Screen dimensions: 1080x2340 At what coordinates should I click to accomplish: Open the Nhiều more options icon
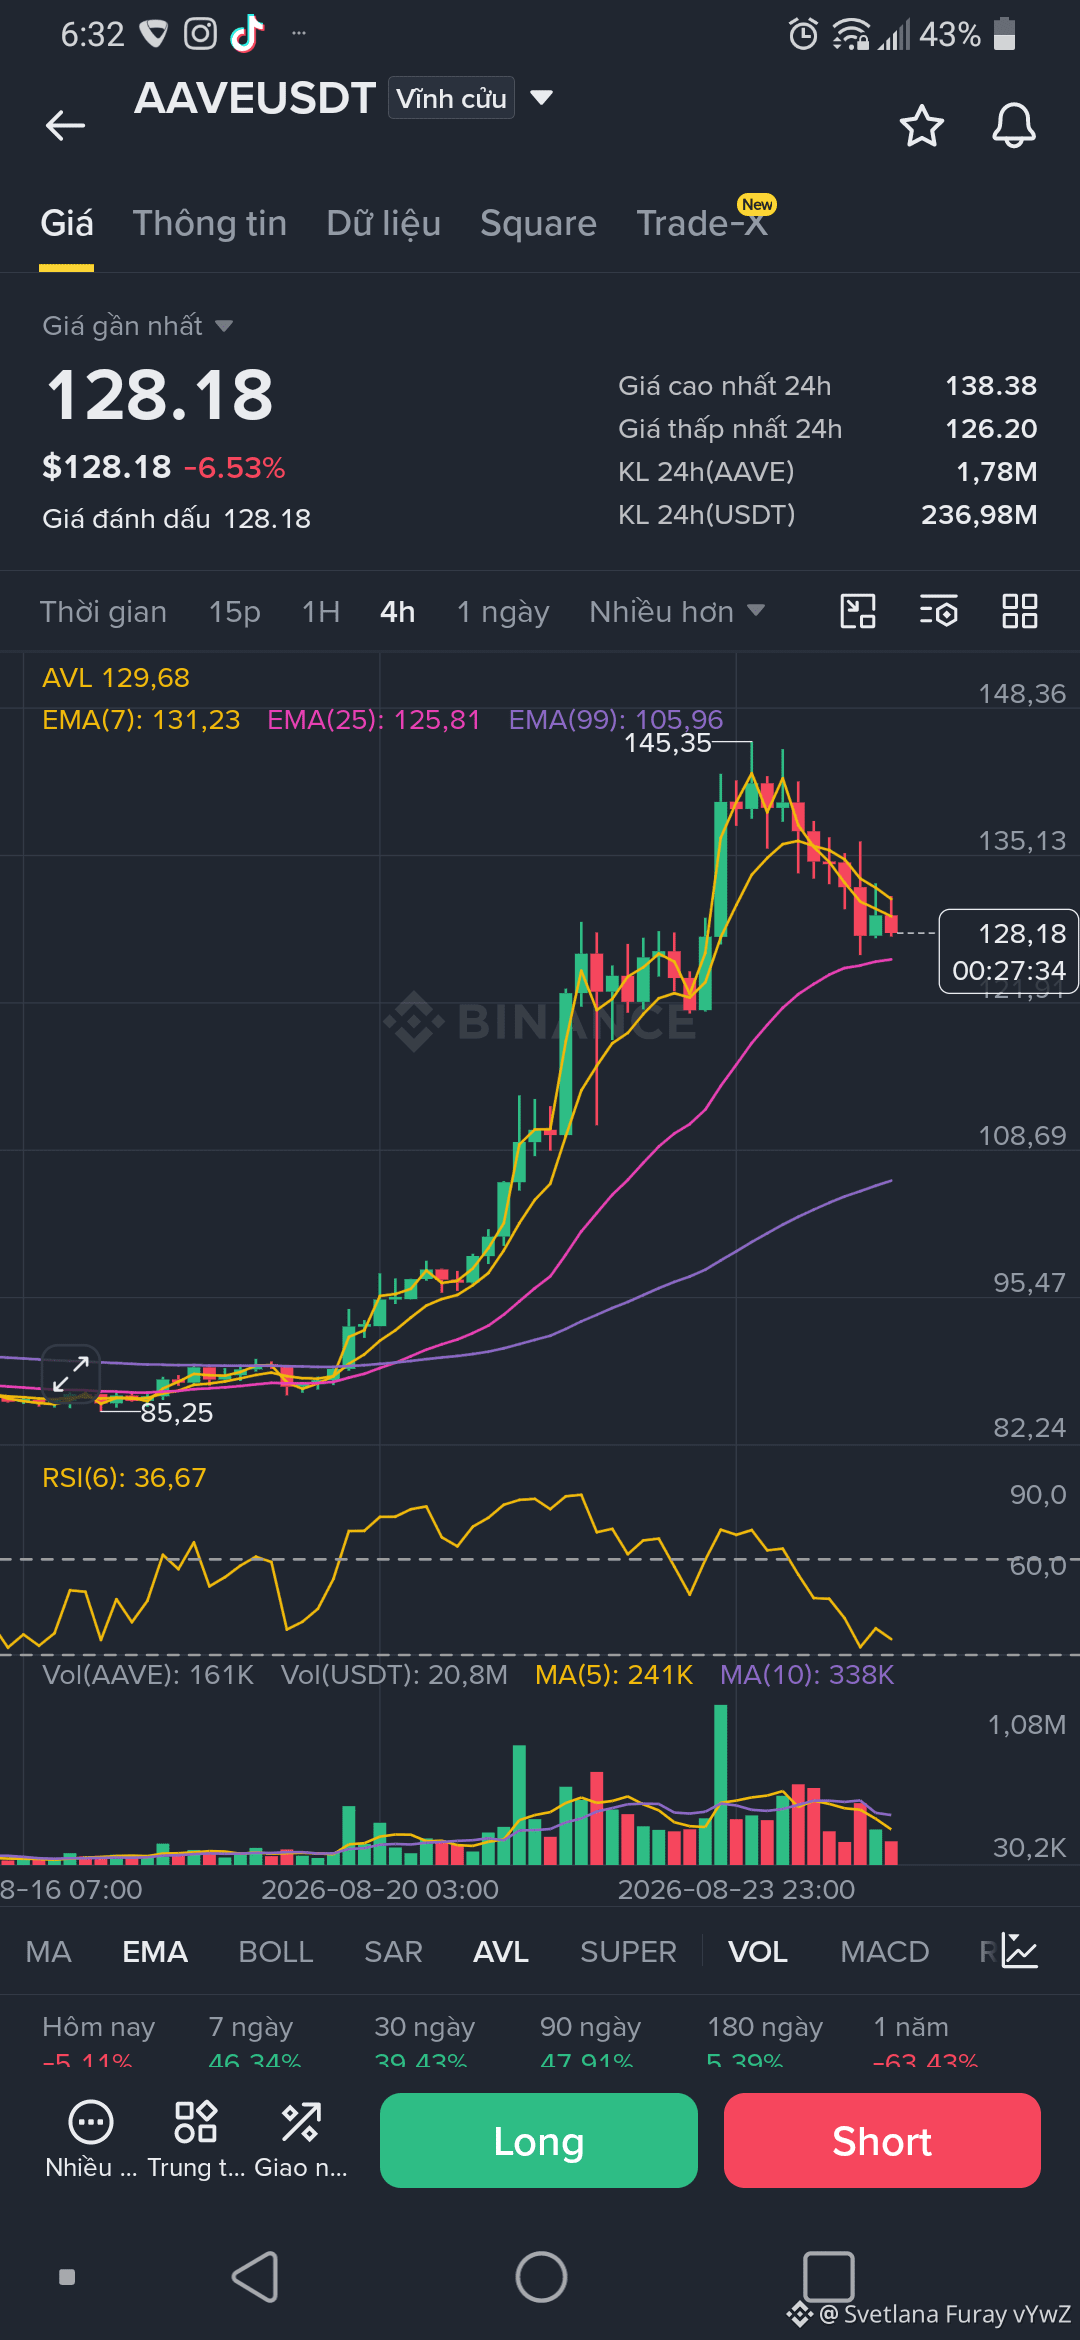[x=91, y=2140]
